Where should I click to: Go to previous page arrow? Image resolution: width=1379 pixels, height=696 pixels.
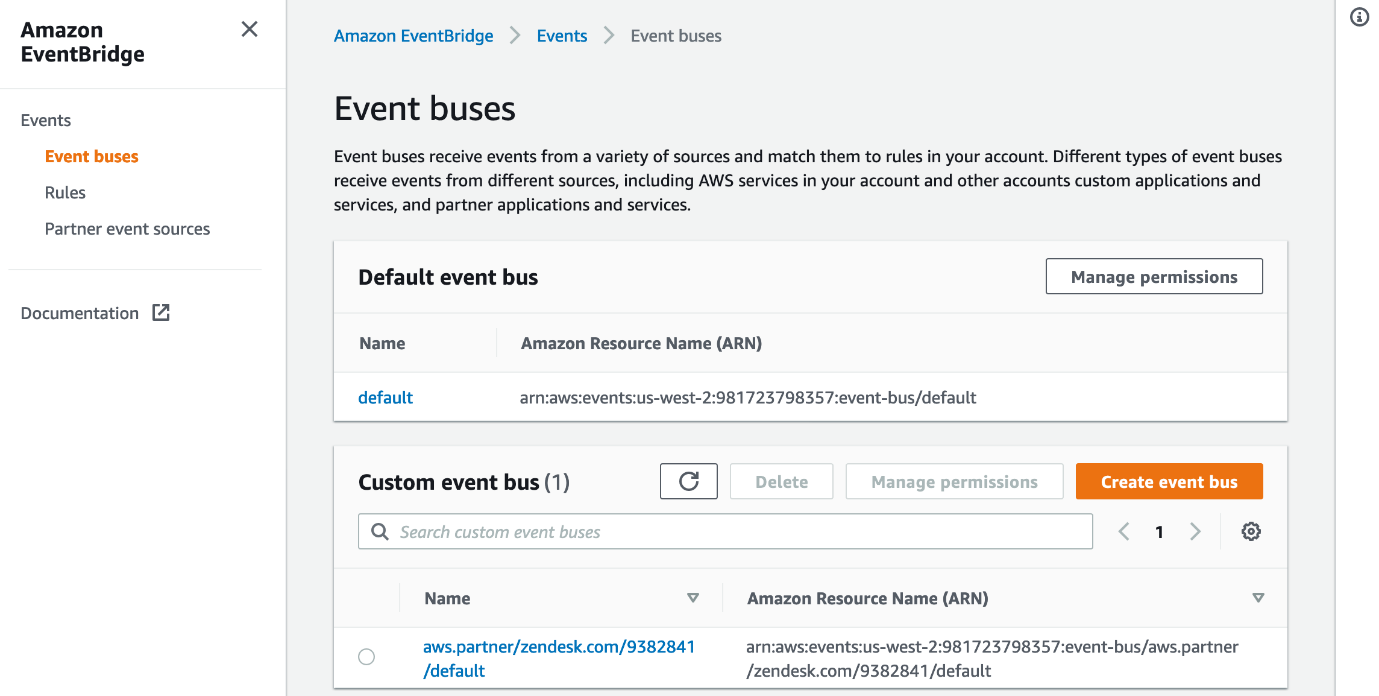1124,532
